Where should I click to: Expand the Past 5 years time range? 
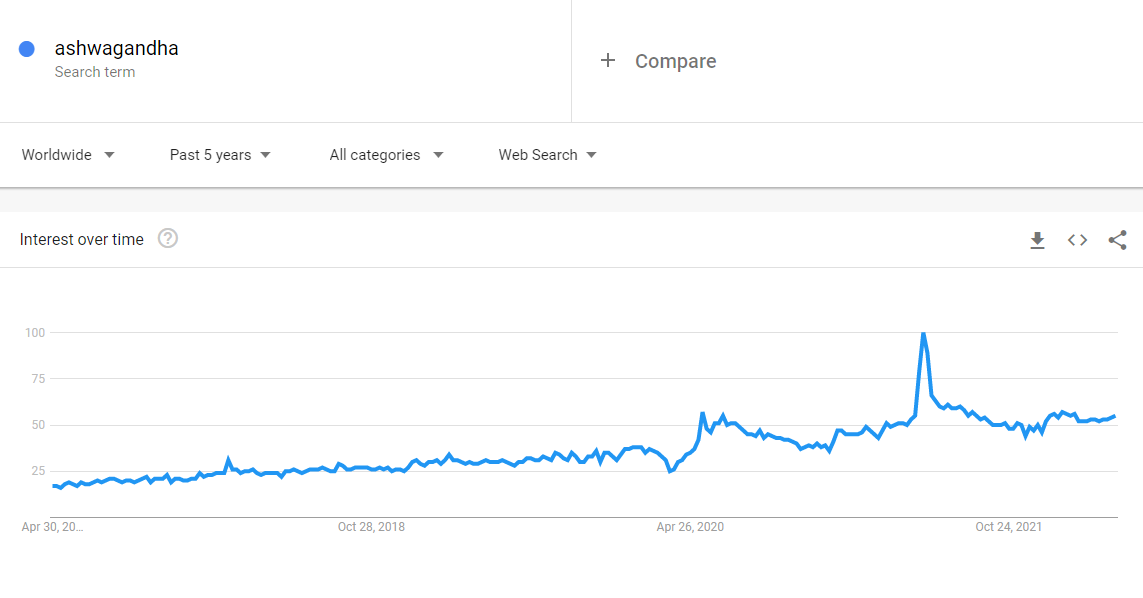(220, 155)
